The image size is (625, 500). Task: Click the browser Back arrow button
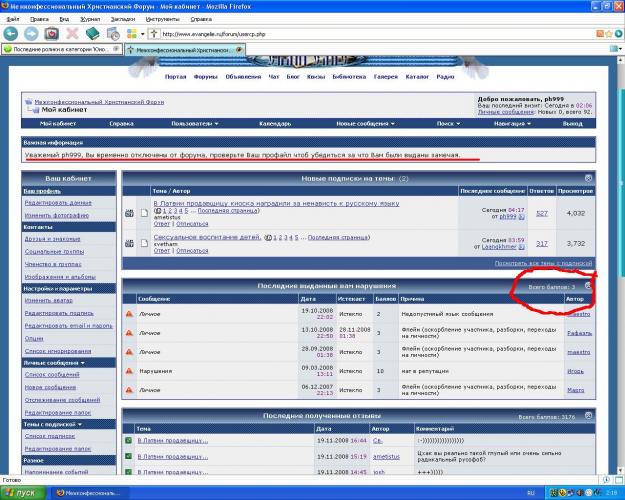(x=11, y=33)
